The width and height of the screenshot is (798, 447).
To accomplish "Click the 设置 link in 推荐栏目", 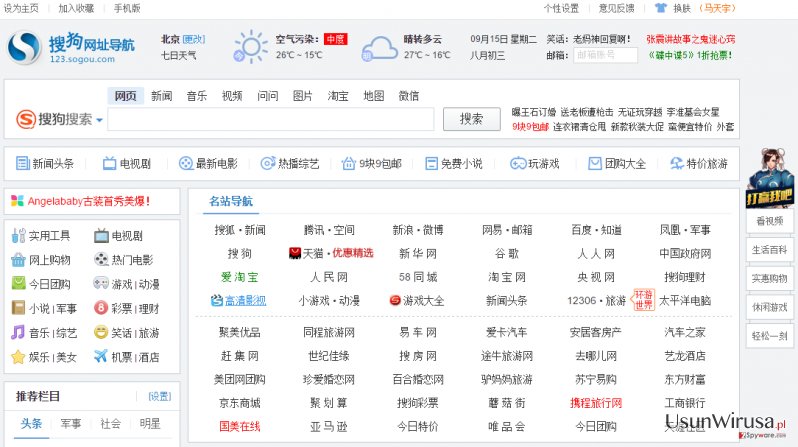I will click(160, 396).
